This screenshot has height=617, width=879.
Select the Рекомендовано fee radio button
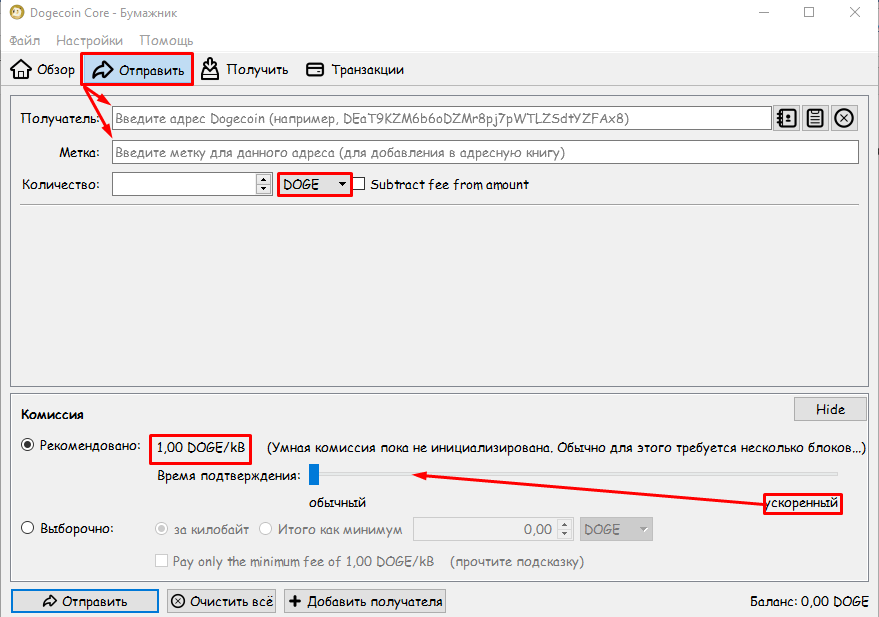point(27,446)
